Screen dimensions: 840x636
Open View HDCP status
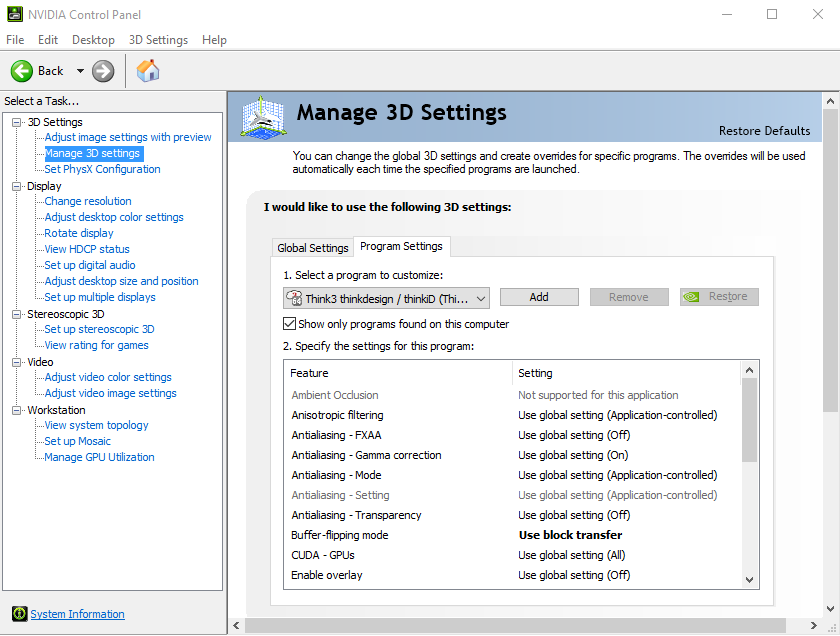87,249
